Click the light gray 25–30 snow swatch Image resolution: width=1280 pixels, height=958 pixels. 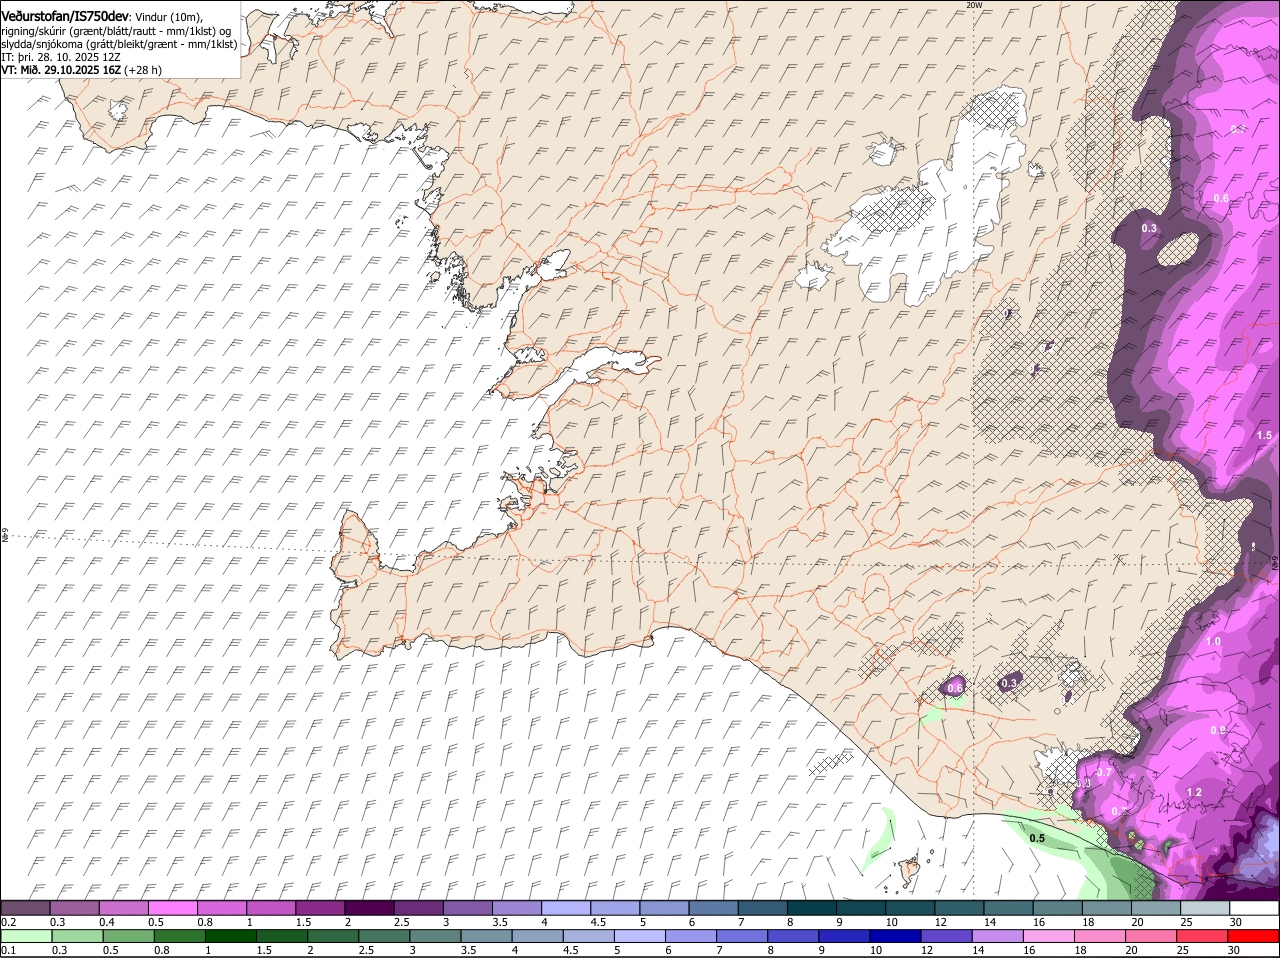point(1204,907)
